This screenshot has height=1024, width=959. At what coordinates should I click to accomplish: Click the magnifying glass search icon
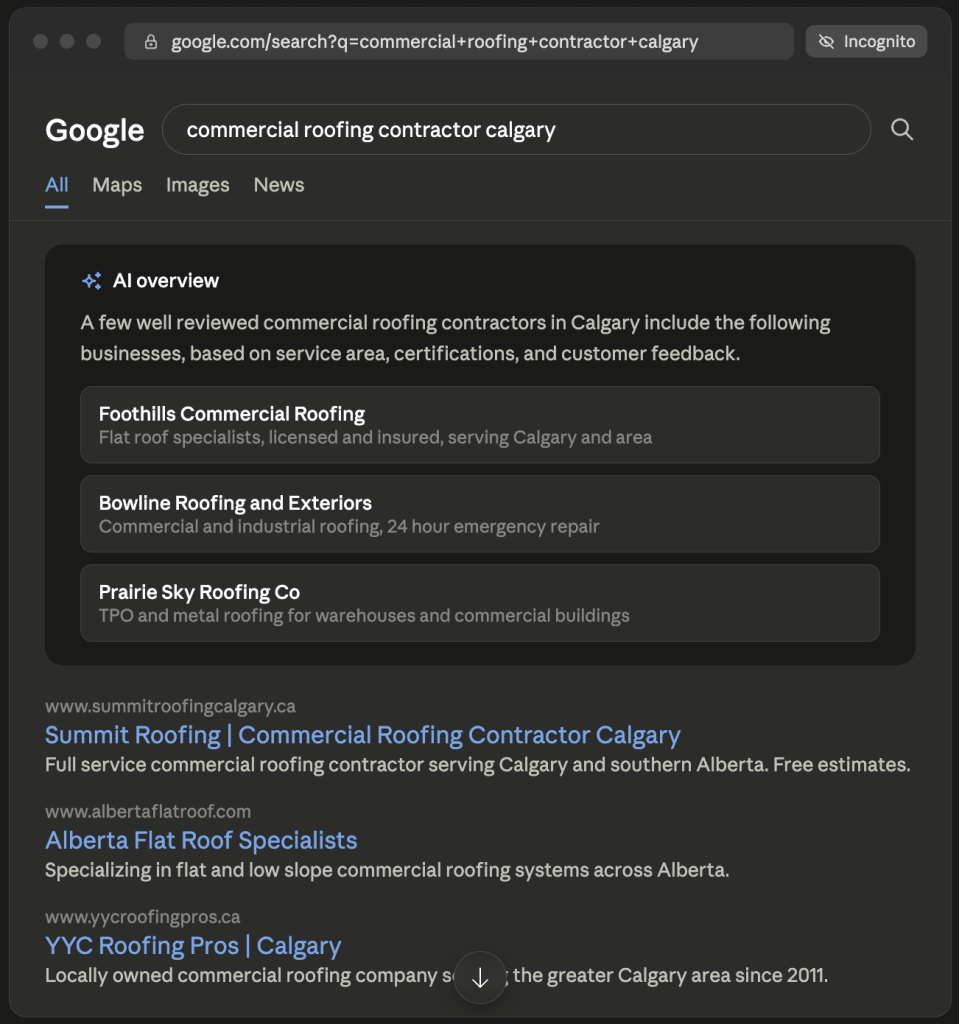tap(902, 129)
